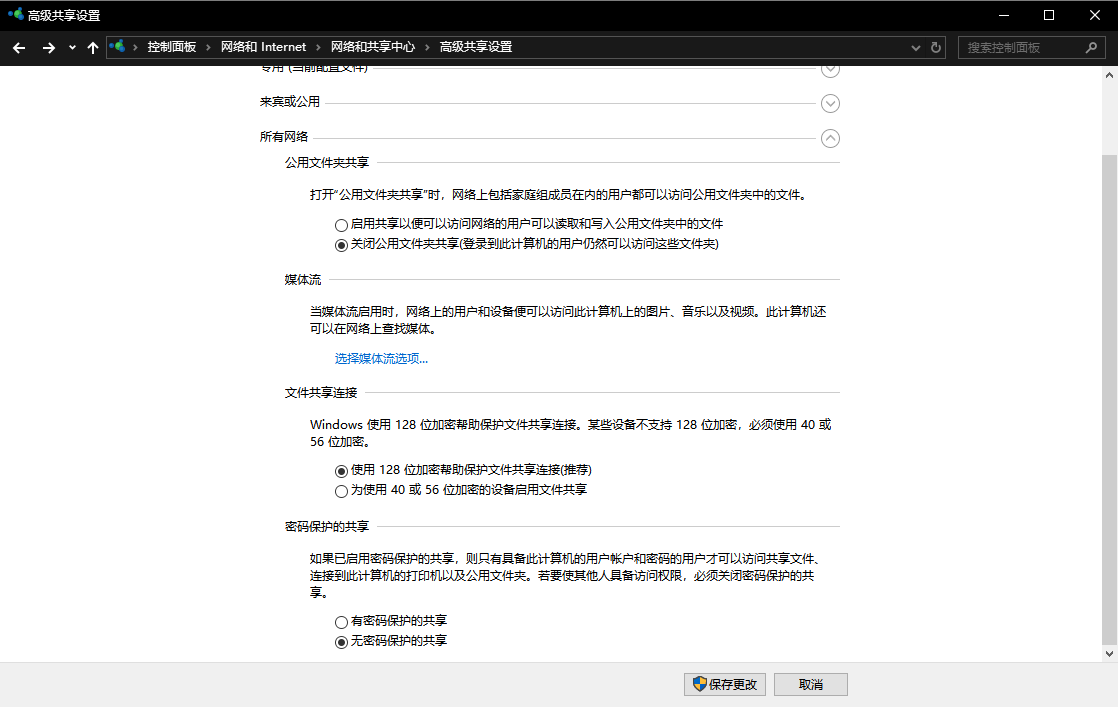Click scrollbar up arrow
Image resolution: width=1118 pixels, height=707 pixels.
tap(1109, 75)
